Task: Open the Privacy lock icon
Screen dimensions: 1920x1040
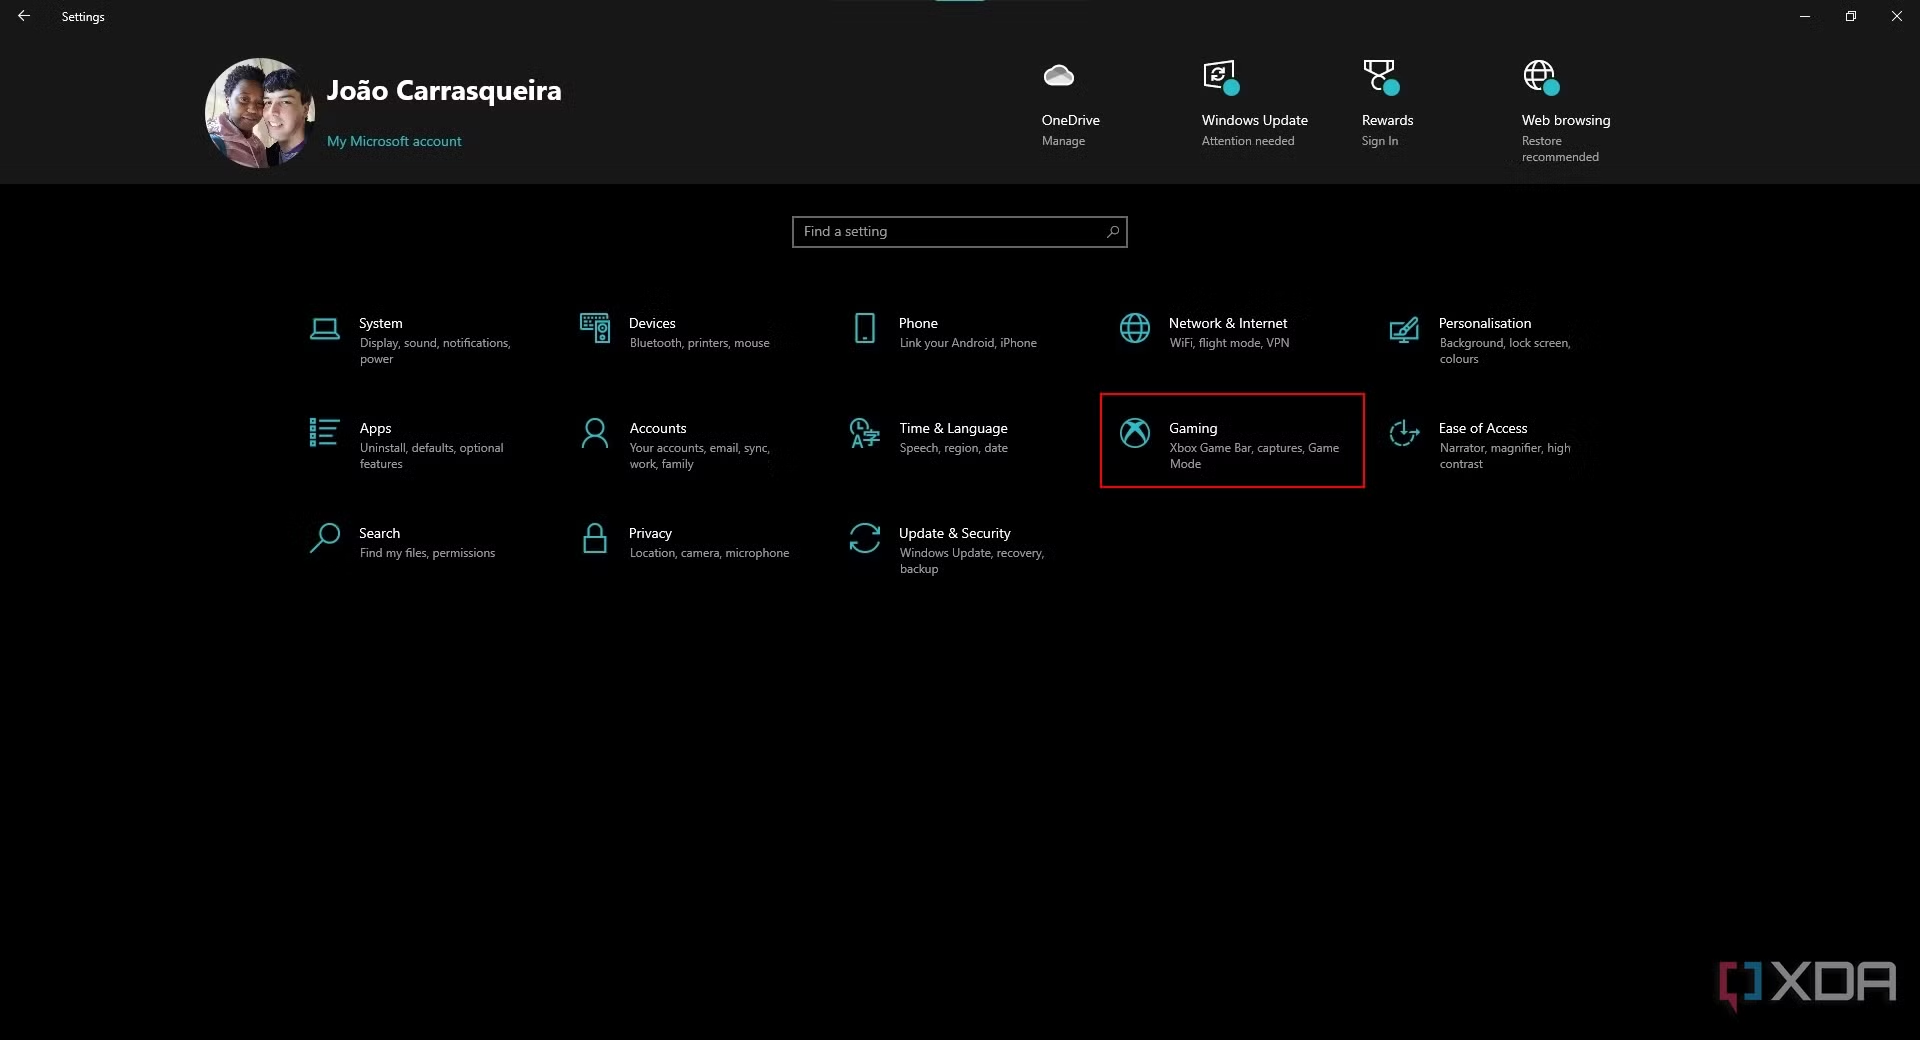Action: (x=595, y=538)
